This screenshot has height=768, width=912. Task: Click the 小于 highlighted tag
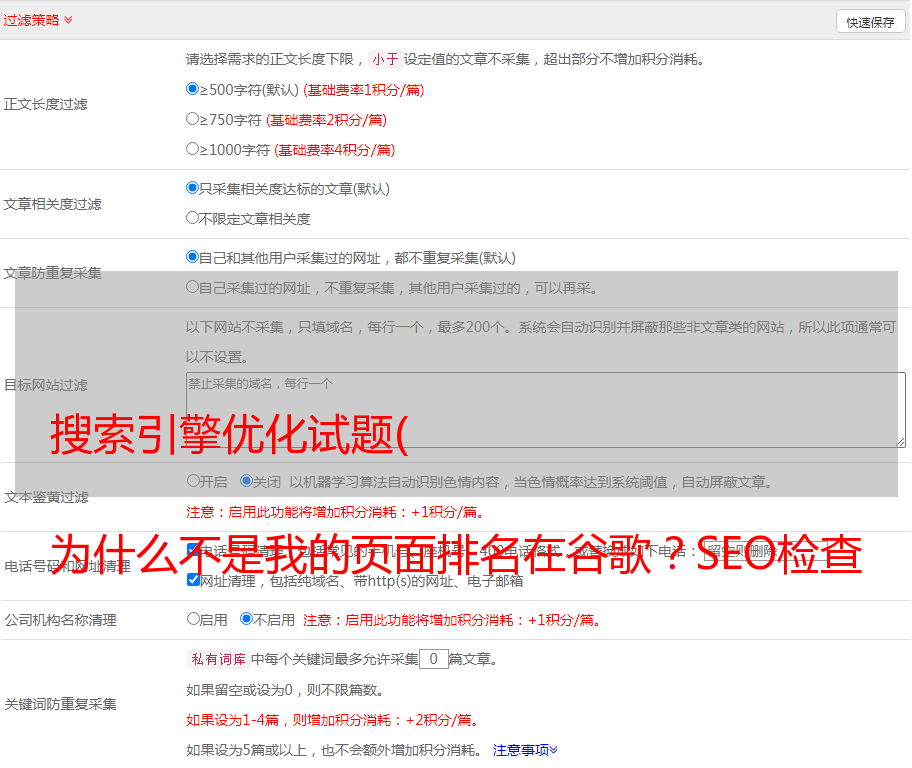[x=385, y=59]
